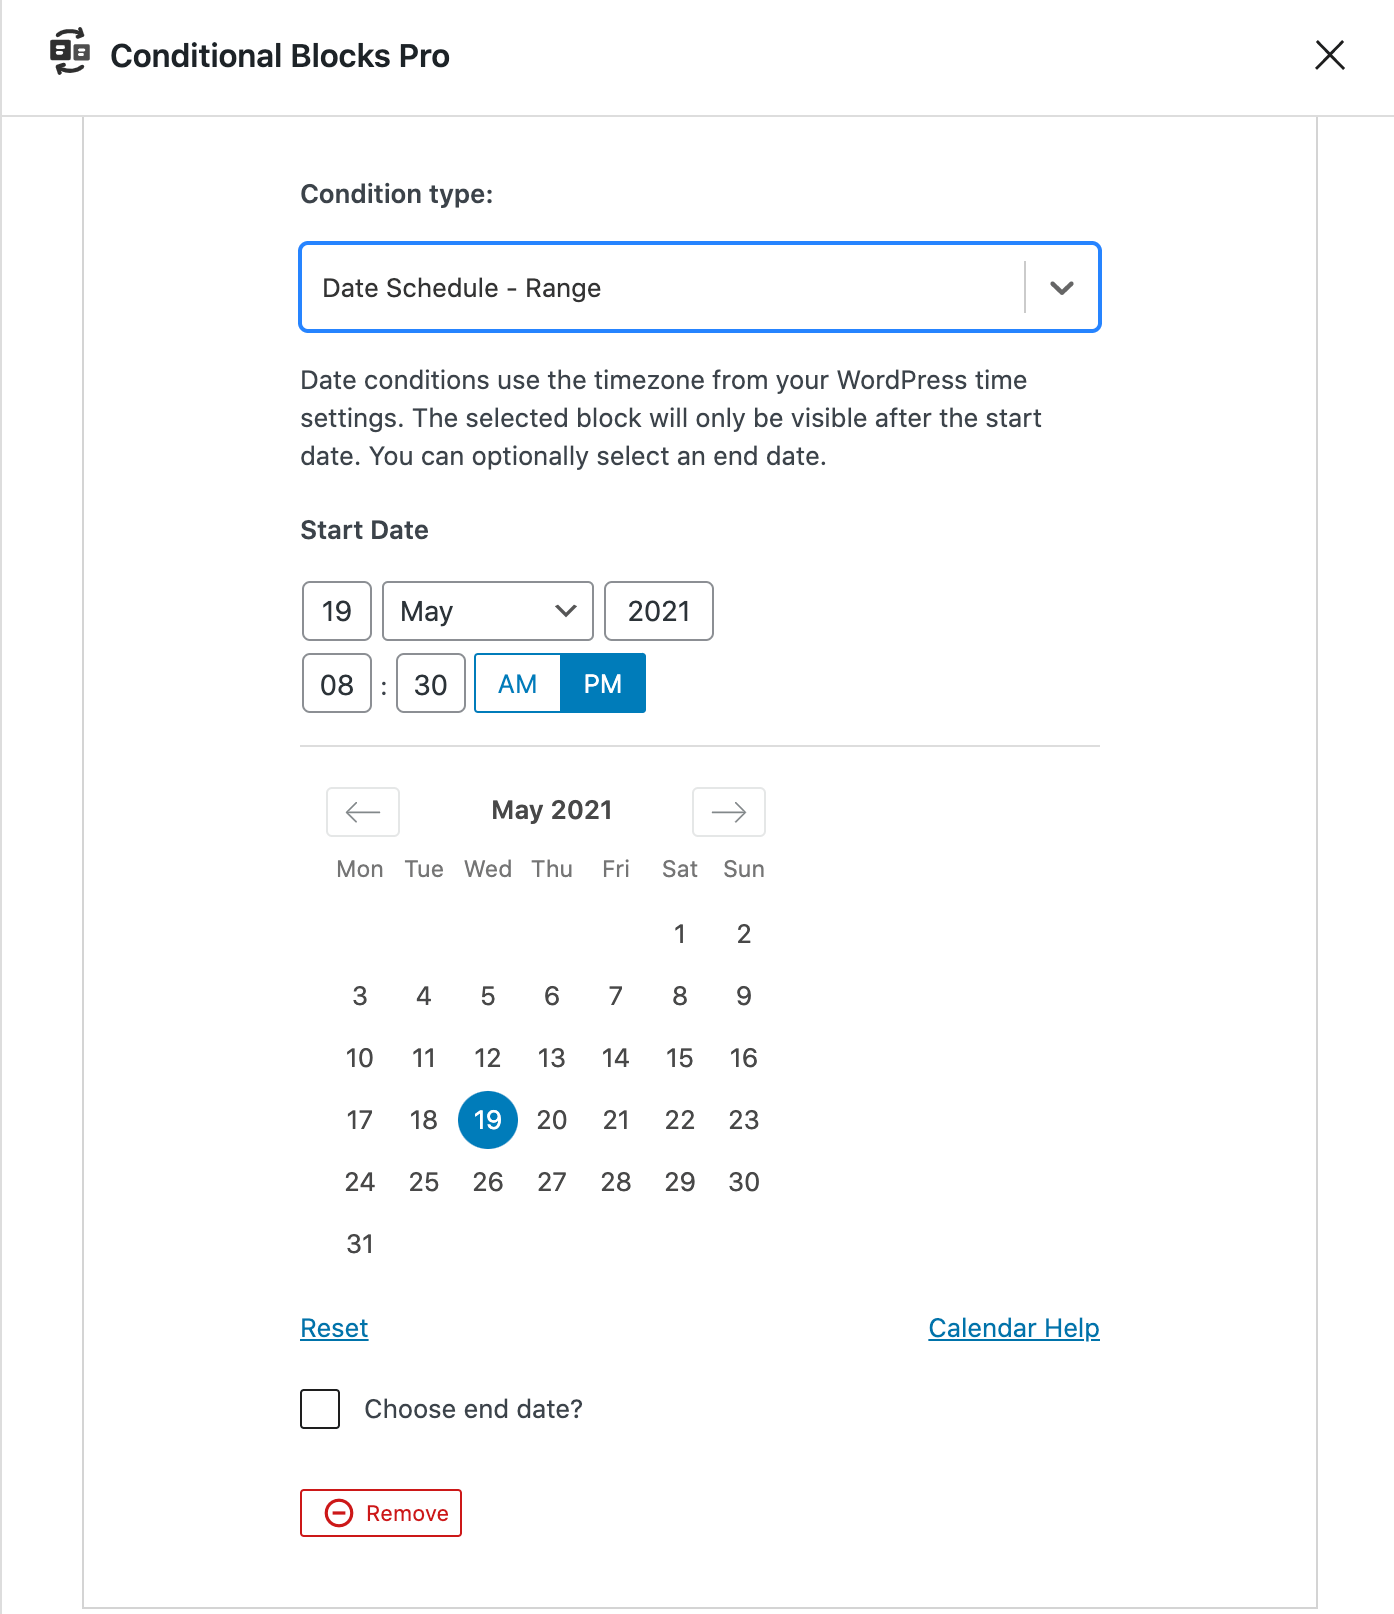Enable the Choose end date checkbox
Image resolution: width=1394 pixels, height=1614 pixels.
point(319,1409)
